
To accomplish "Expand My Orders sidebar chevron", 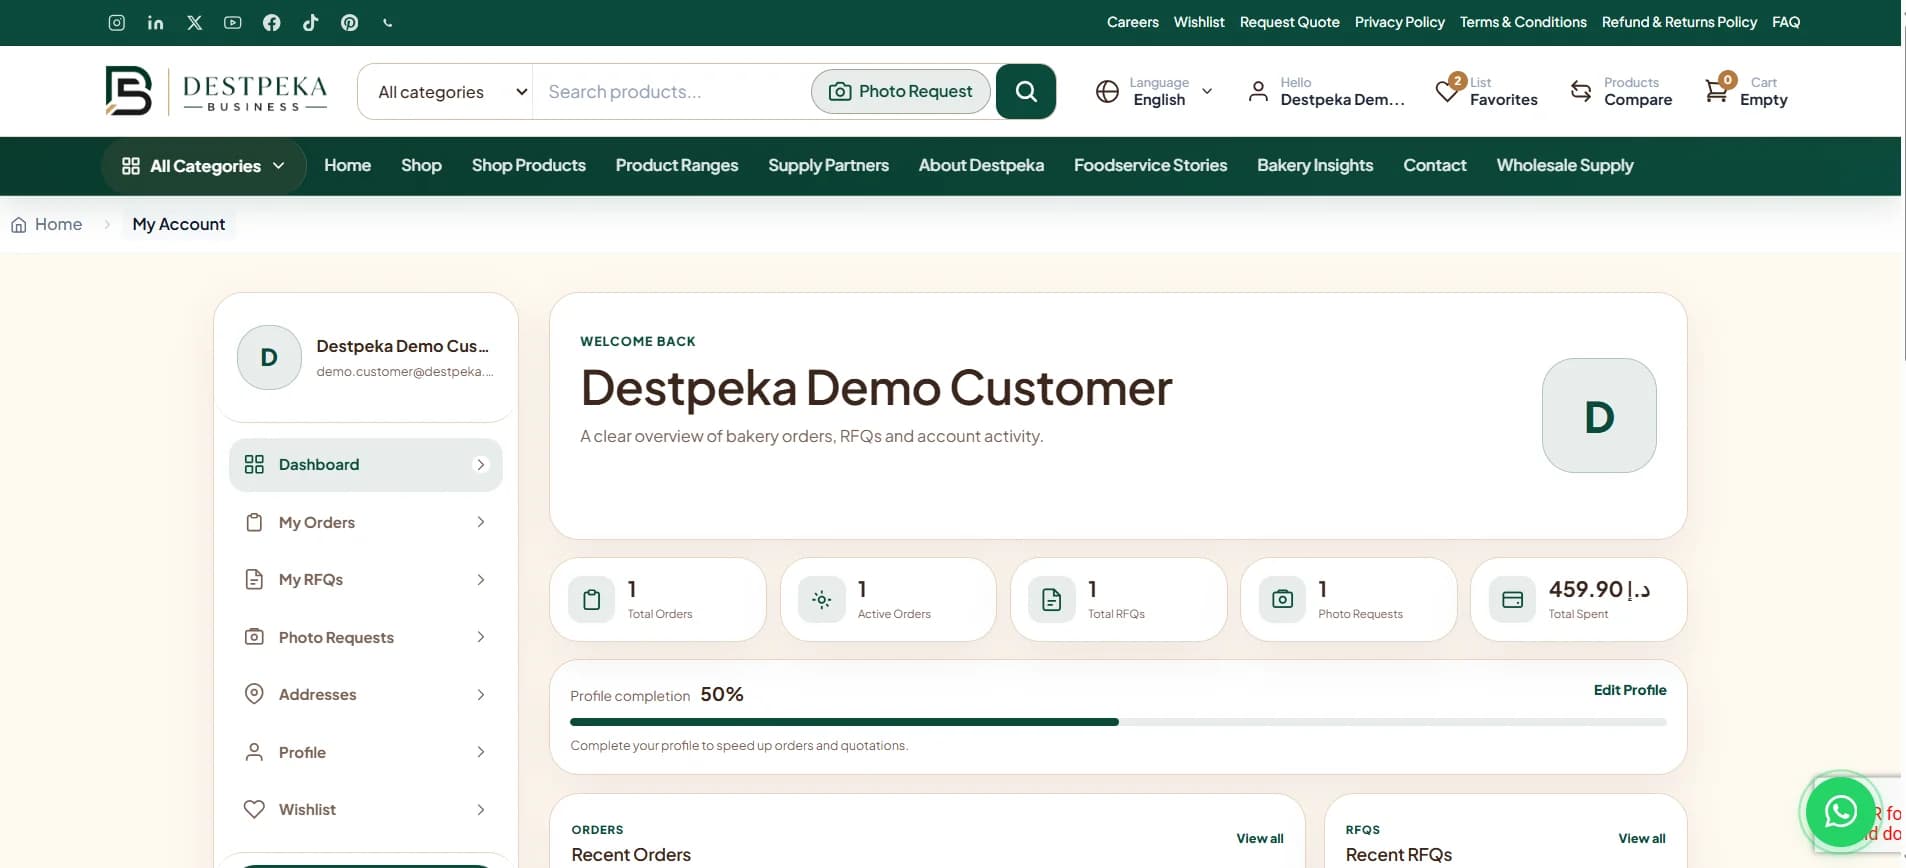I will click(481, 522).
